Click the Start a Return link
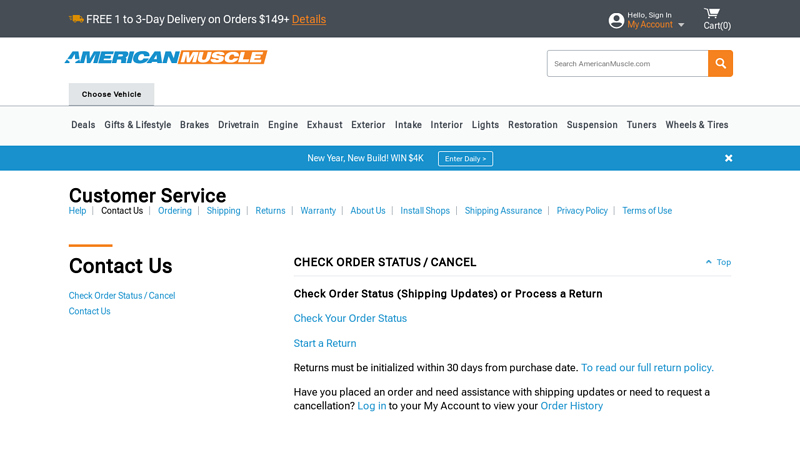The image size is (800, 450). [x=324, y=343]
